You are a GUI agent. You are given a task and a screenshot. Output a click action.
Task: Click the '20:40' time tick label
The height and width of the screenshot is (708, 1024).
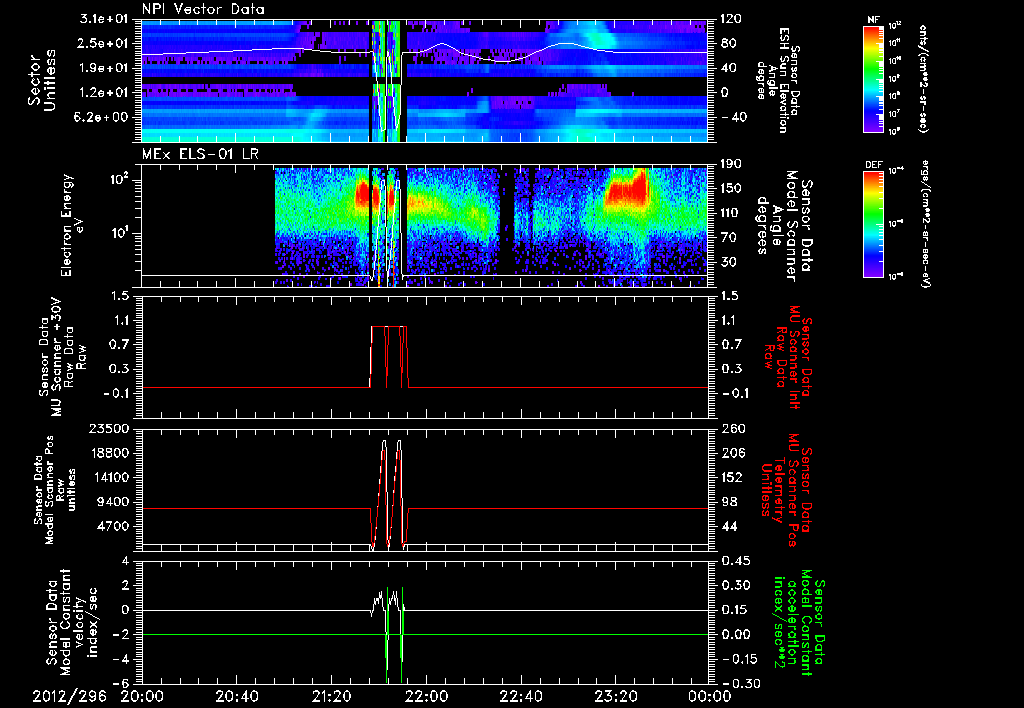point(236,696)
